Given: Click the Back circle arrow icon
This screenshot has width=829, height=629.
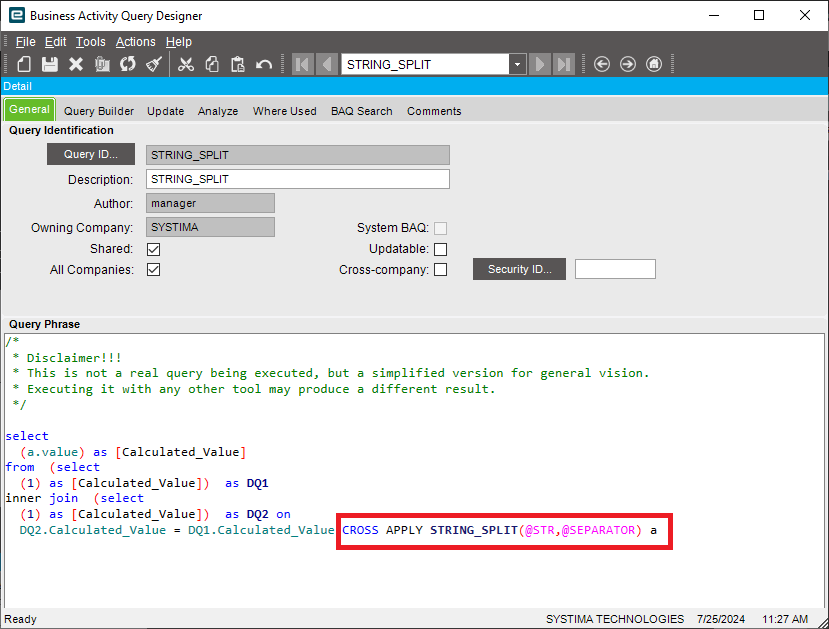Looking at the screenshot, I should pos(602,64).
